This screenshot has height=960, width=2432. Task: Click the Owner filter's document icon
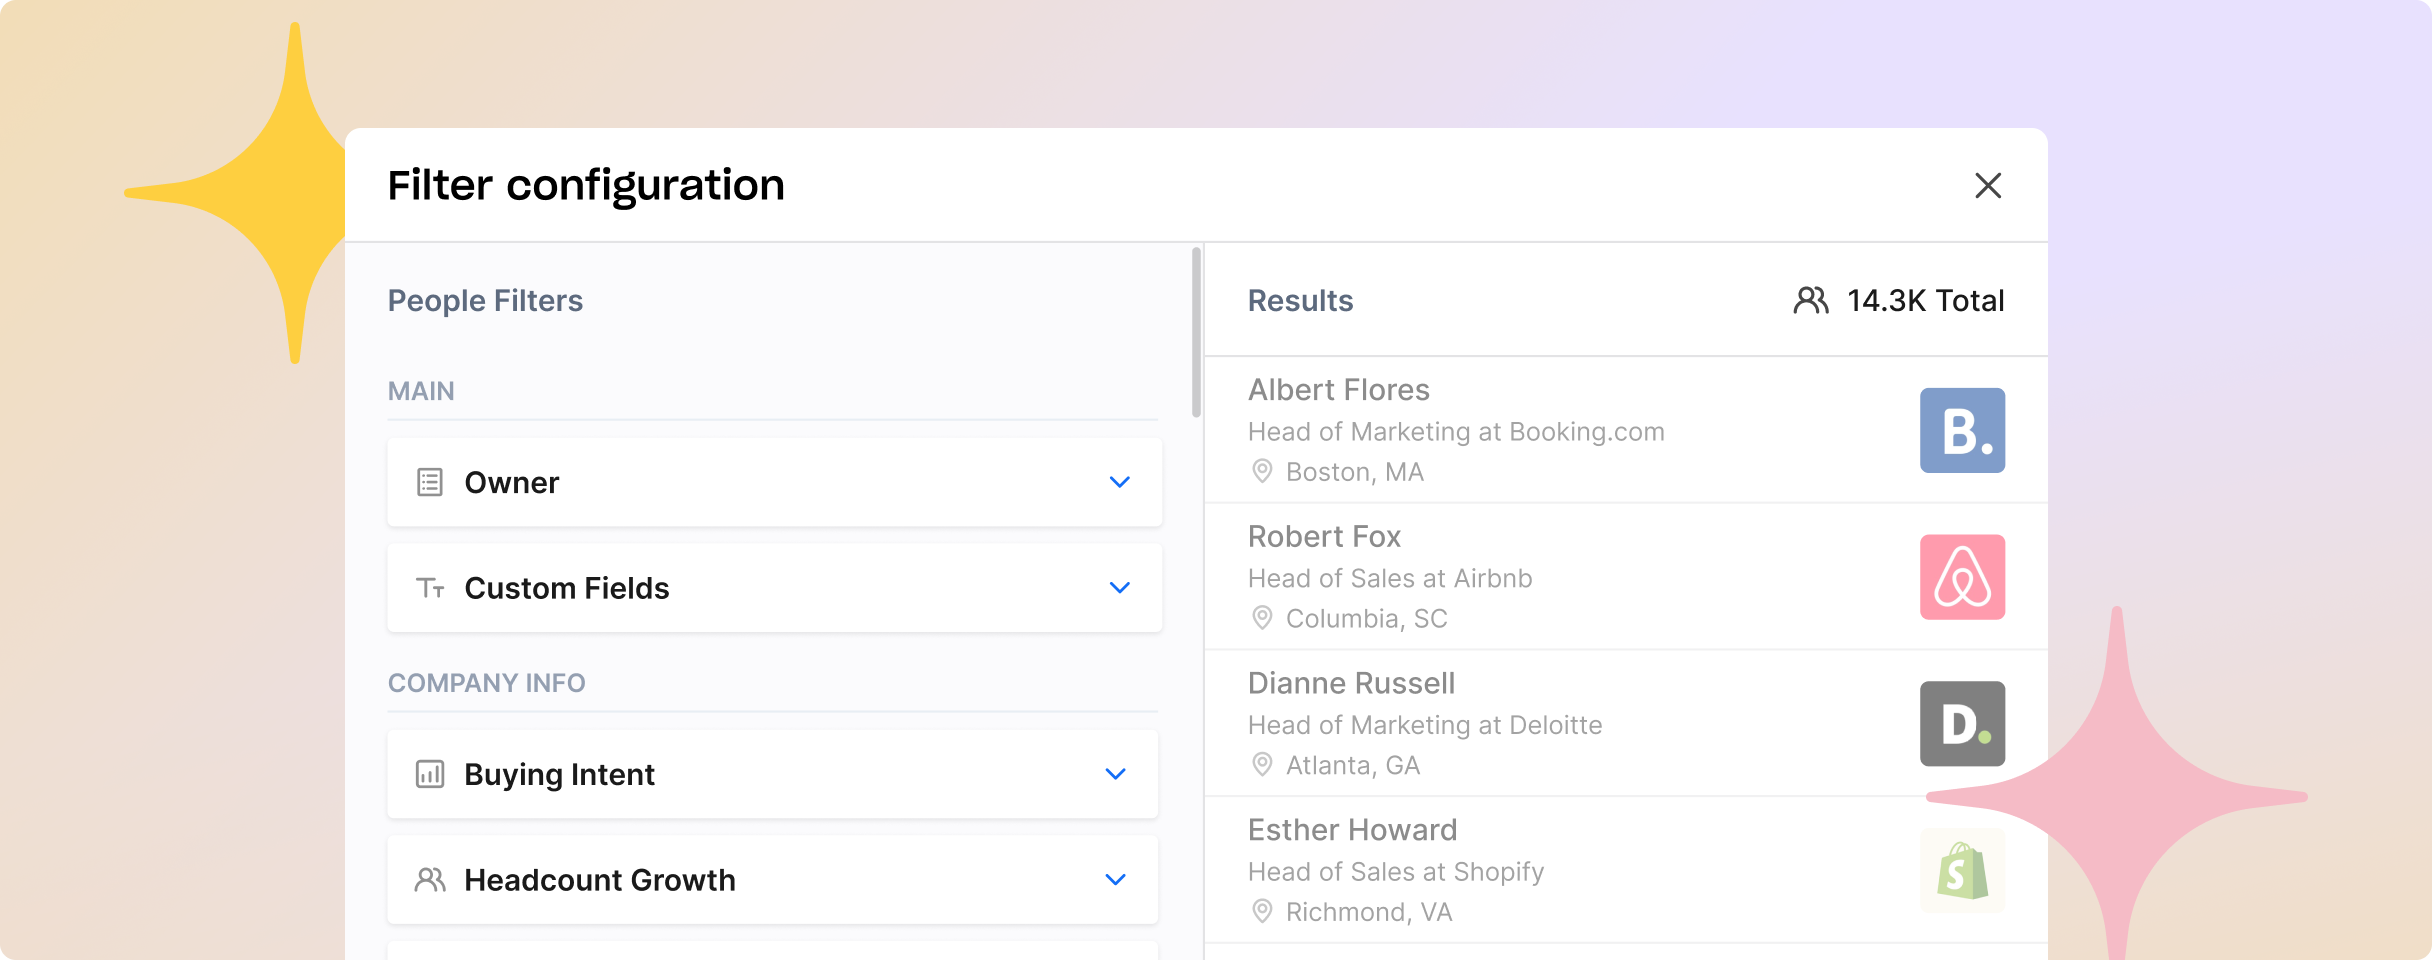pyautogui.click(x=429, y=482)
